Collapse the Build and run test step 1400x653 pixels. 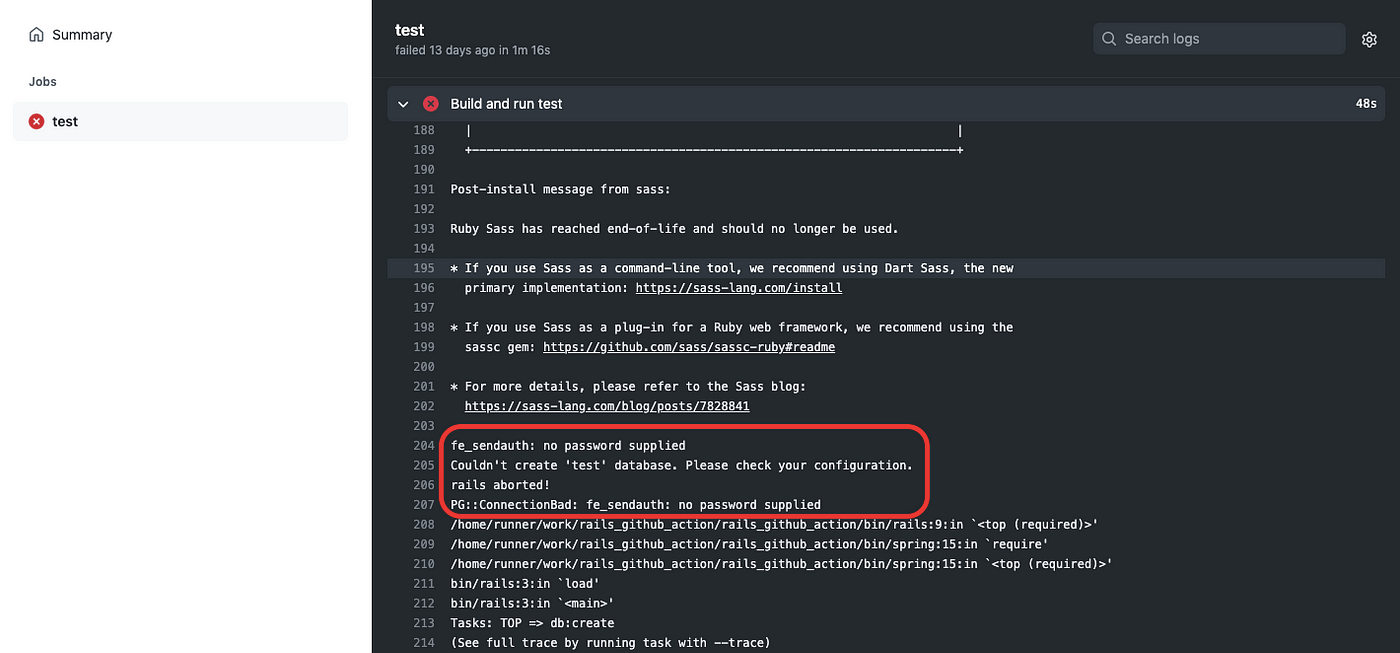tap(403, 104)
